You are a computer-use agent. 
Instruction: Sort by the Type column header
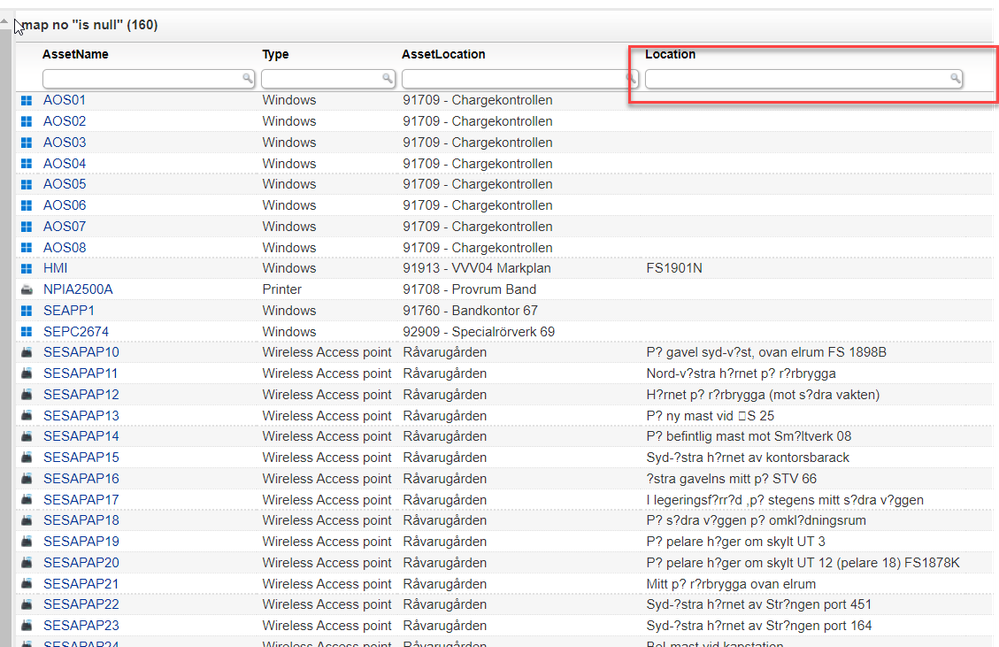pyautogui.click(x=275, y=54)
